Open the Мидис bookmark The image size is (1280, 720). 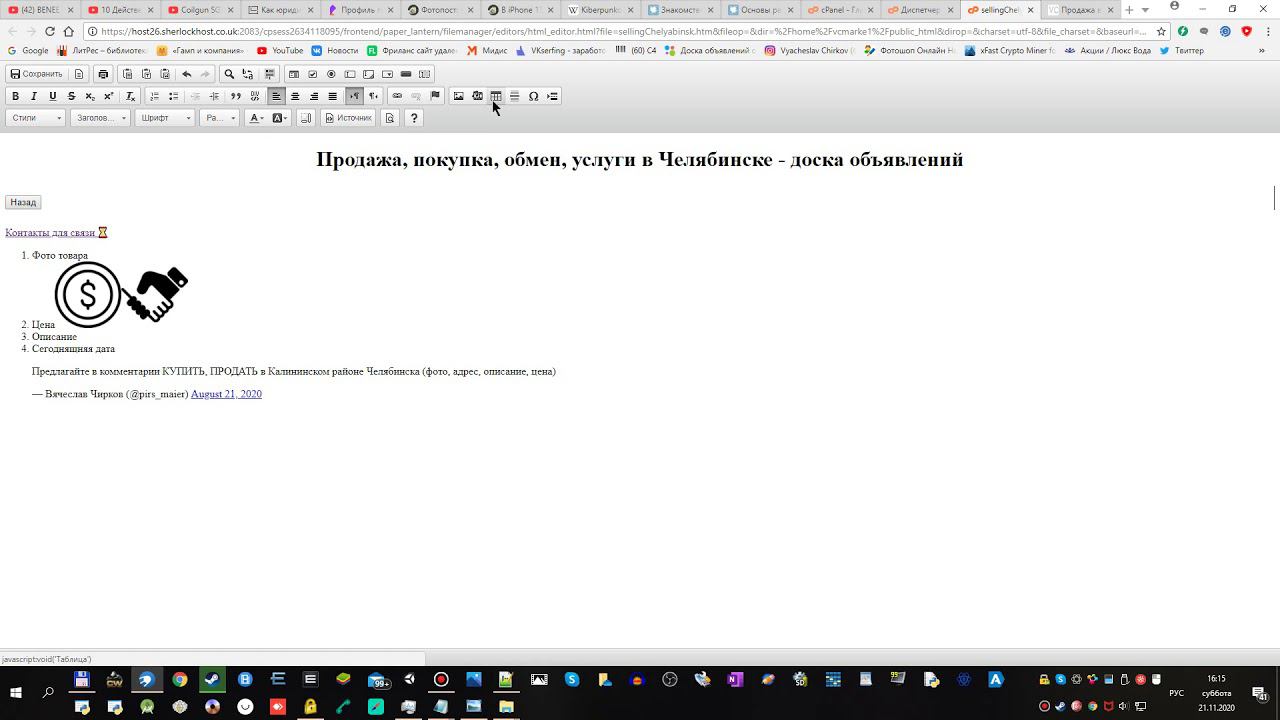click(x=487, y=50)
